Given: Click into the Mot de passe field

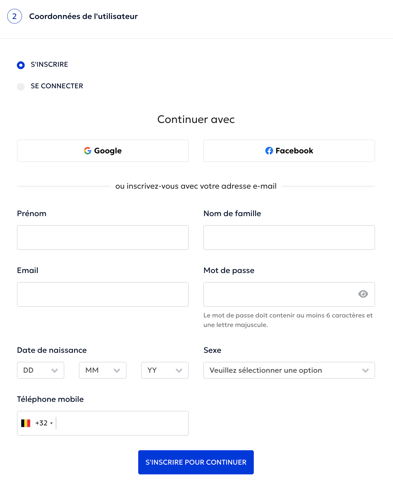Looking at the screenshot, I should click(280, 295).
